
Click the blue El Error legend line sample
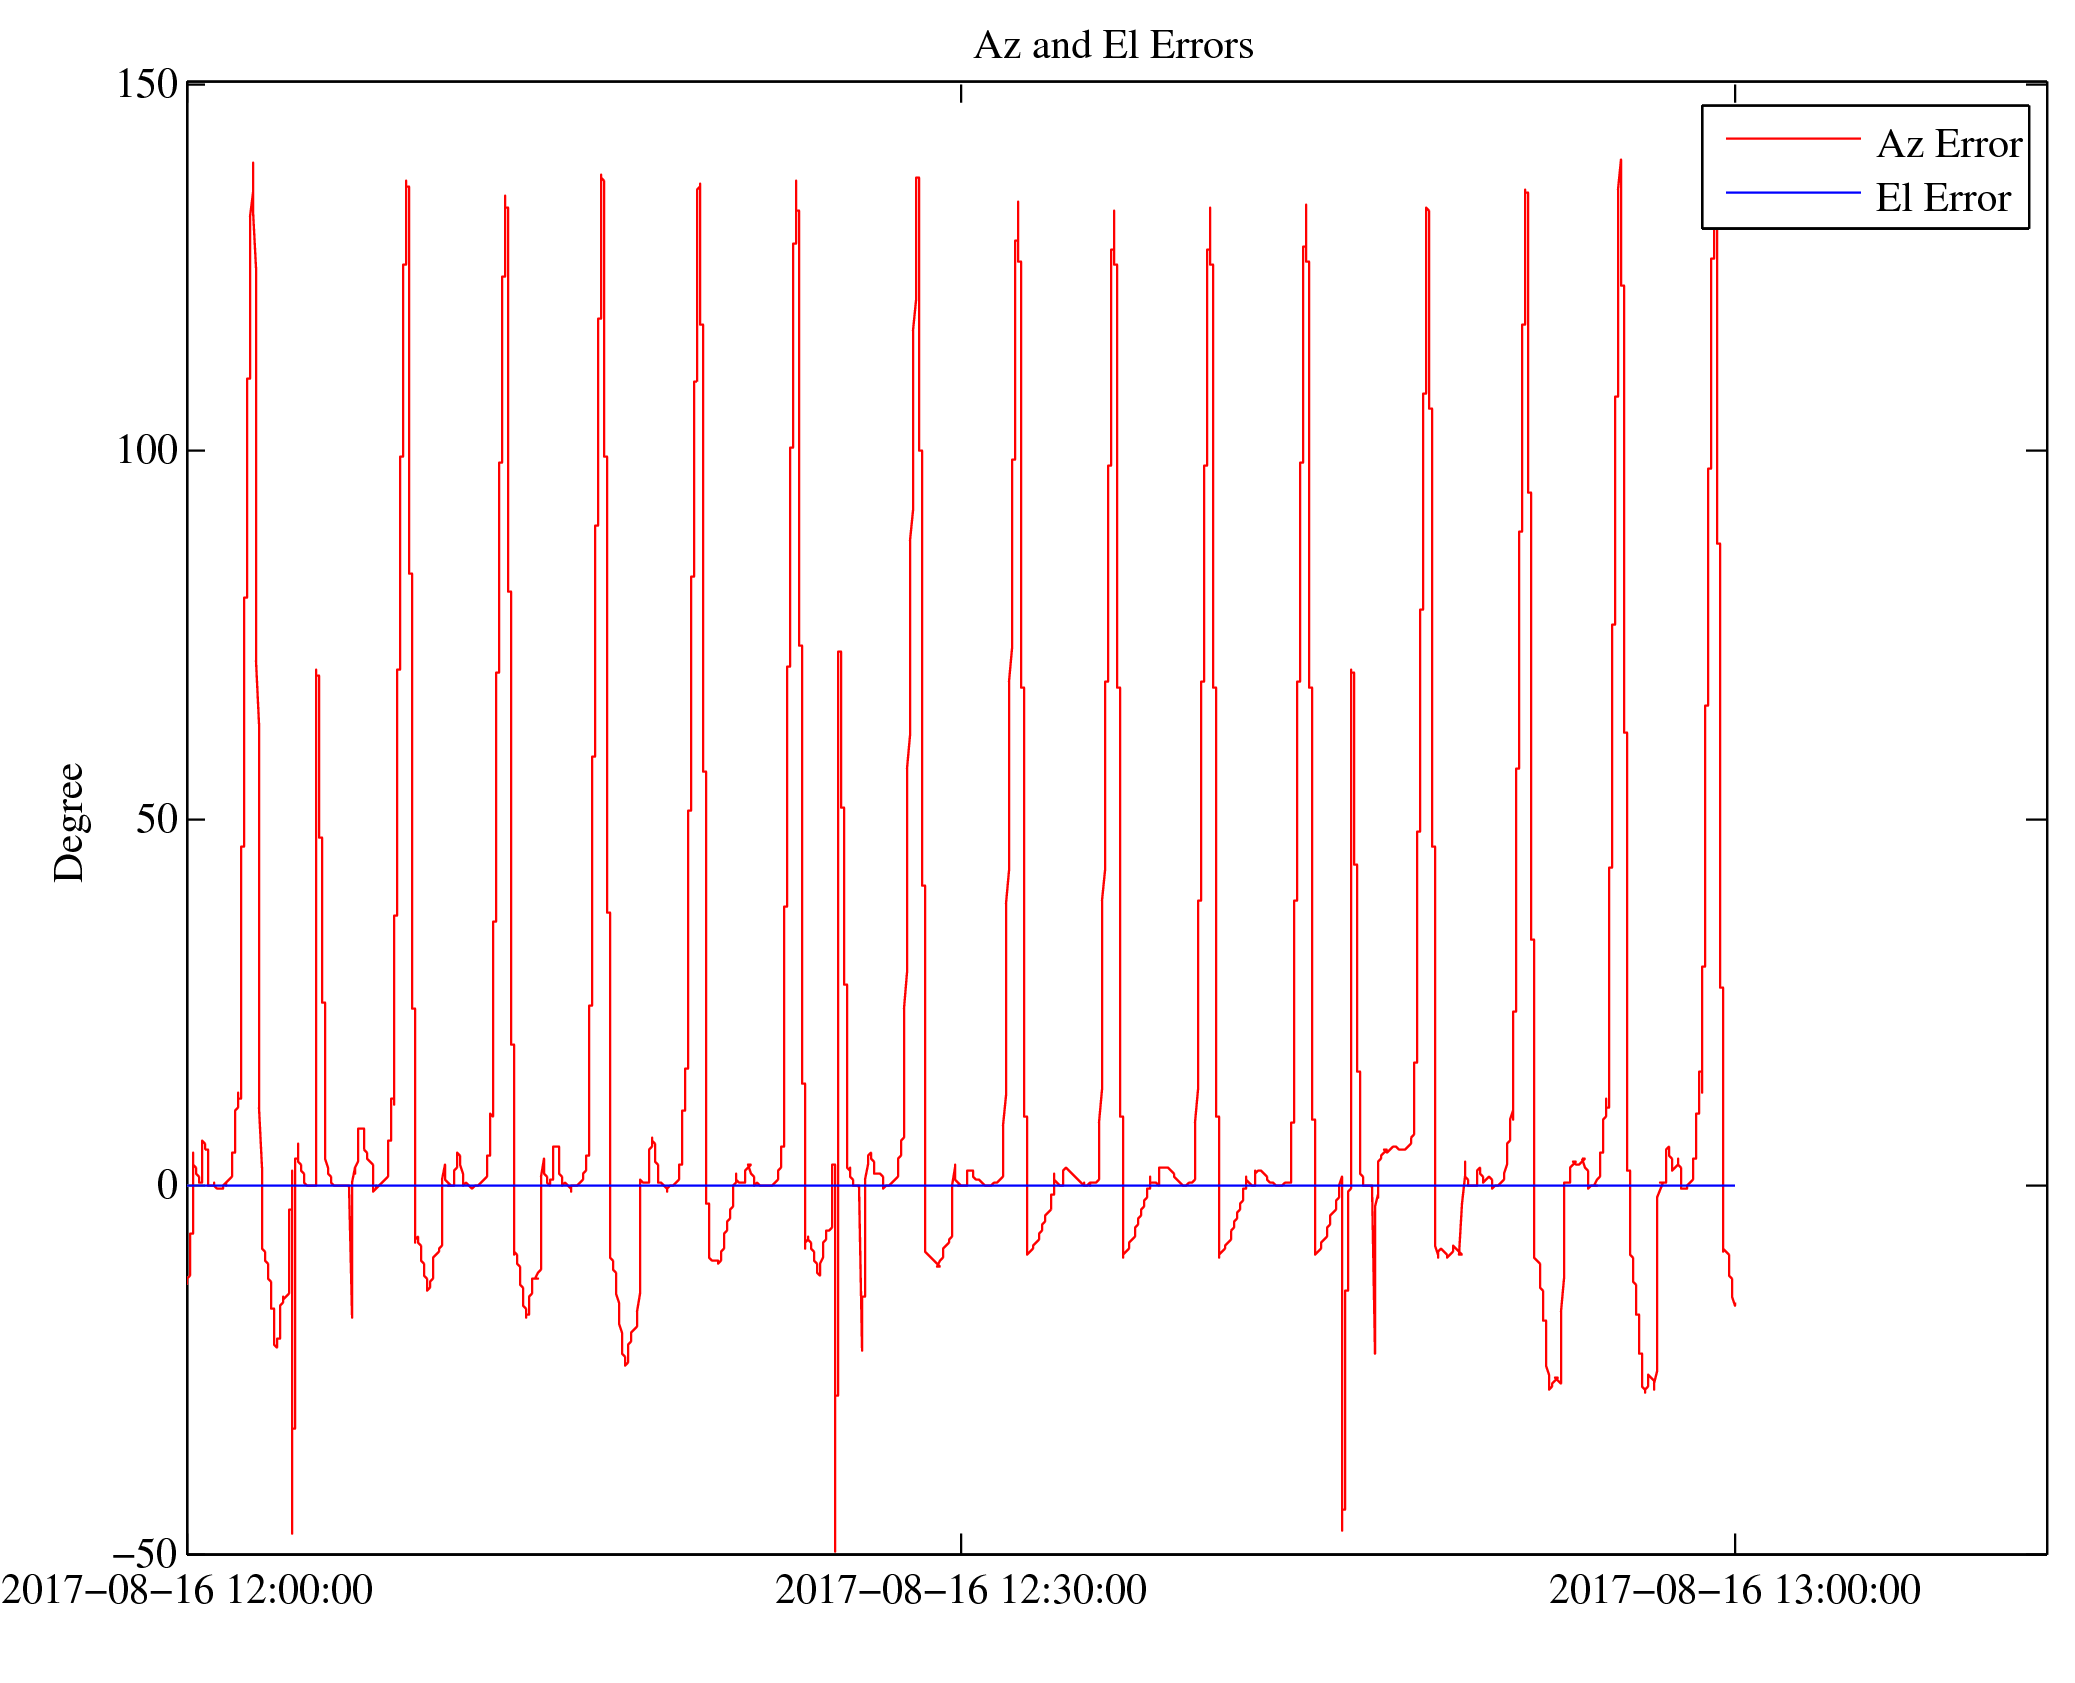pos(1793,192)
